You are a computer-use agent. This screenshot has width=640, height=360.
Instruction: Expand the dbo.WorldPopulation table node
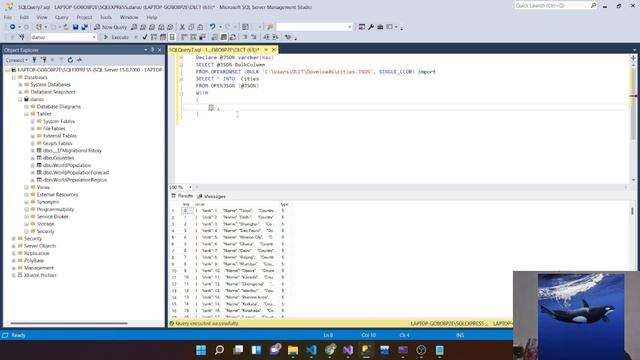coord(33,165)
